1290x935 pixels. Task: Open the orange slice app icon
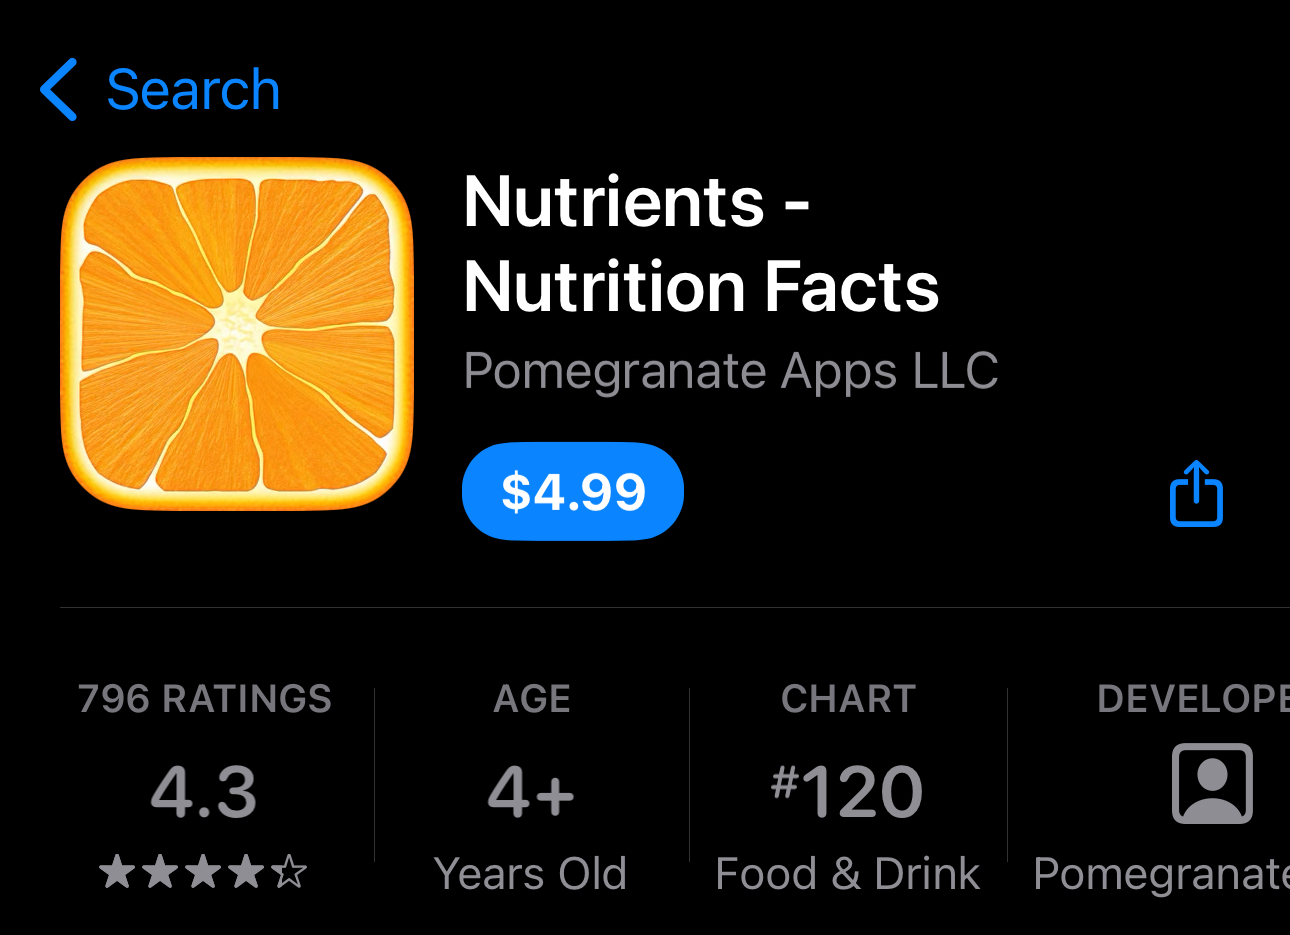(x=237, y=334)
